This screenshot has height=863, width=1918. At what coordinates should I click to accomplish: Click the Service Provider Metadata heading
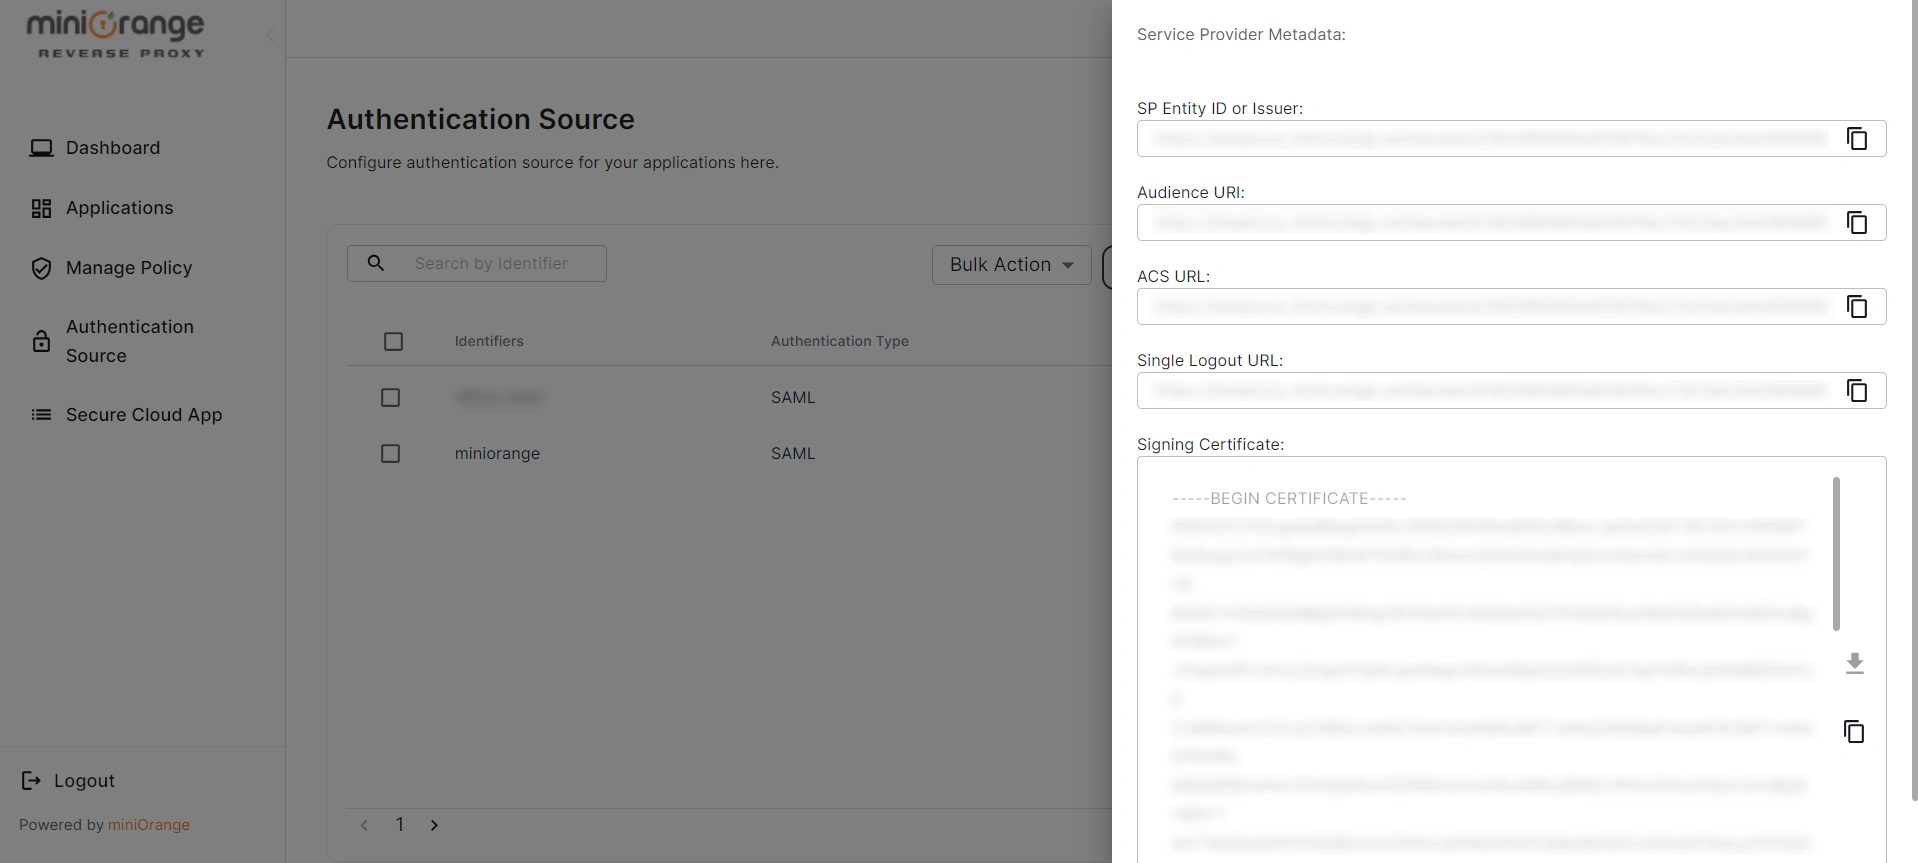coord(1241,35)
